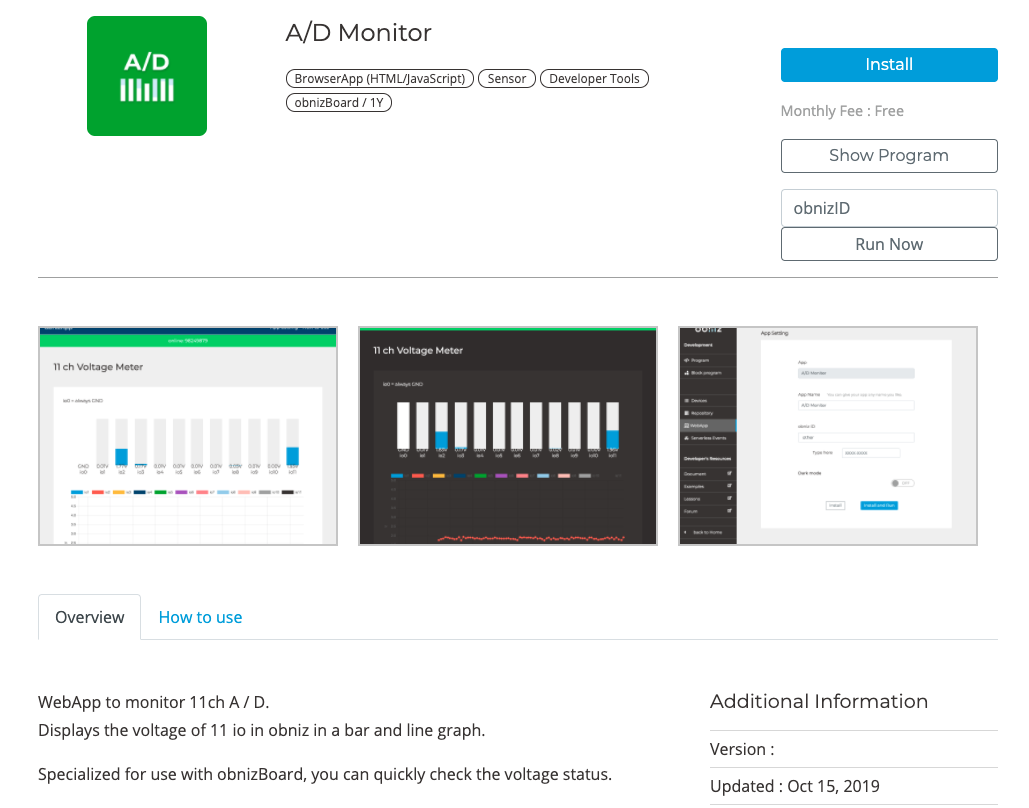The height and width of the screenshot is (808, 1029).
Task: Switch to the How to use tab
Action: click(x=200, y=617)
